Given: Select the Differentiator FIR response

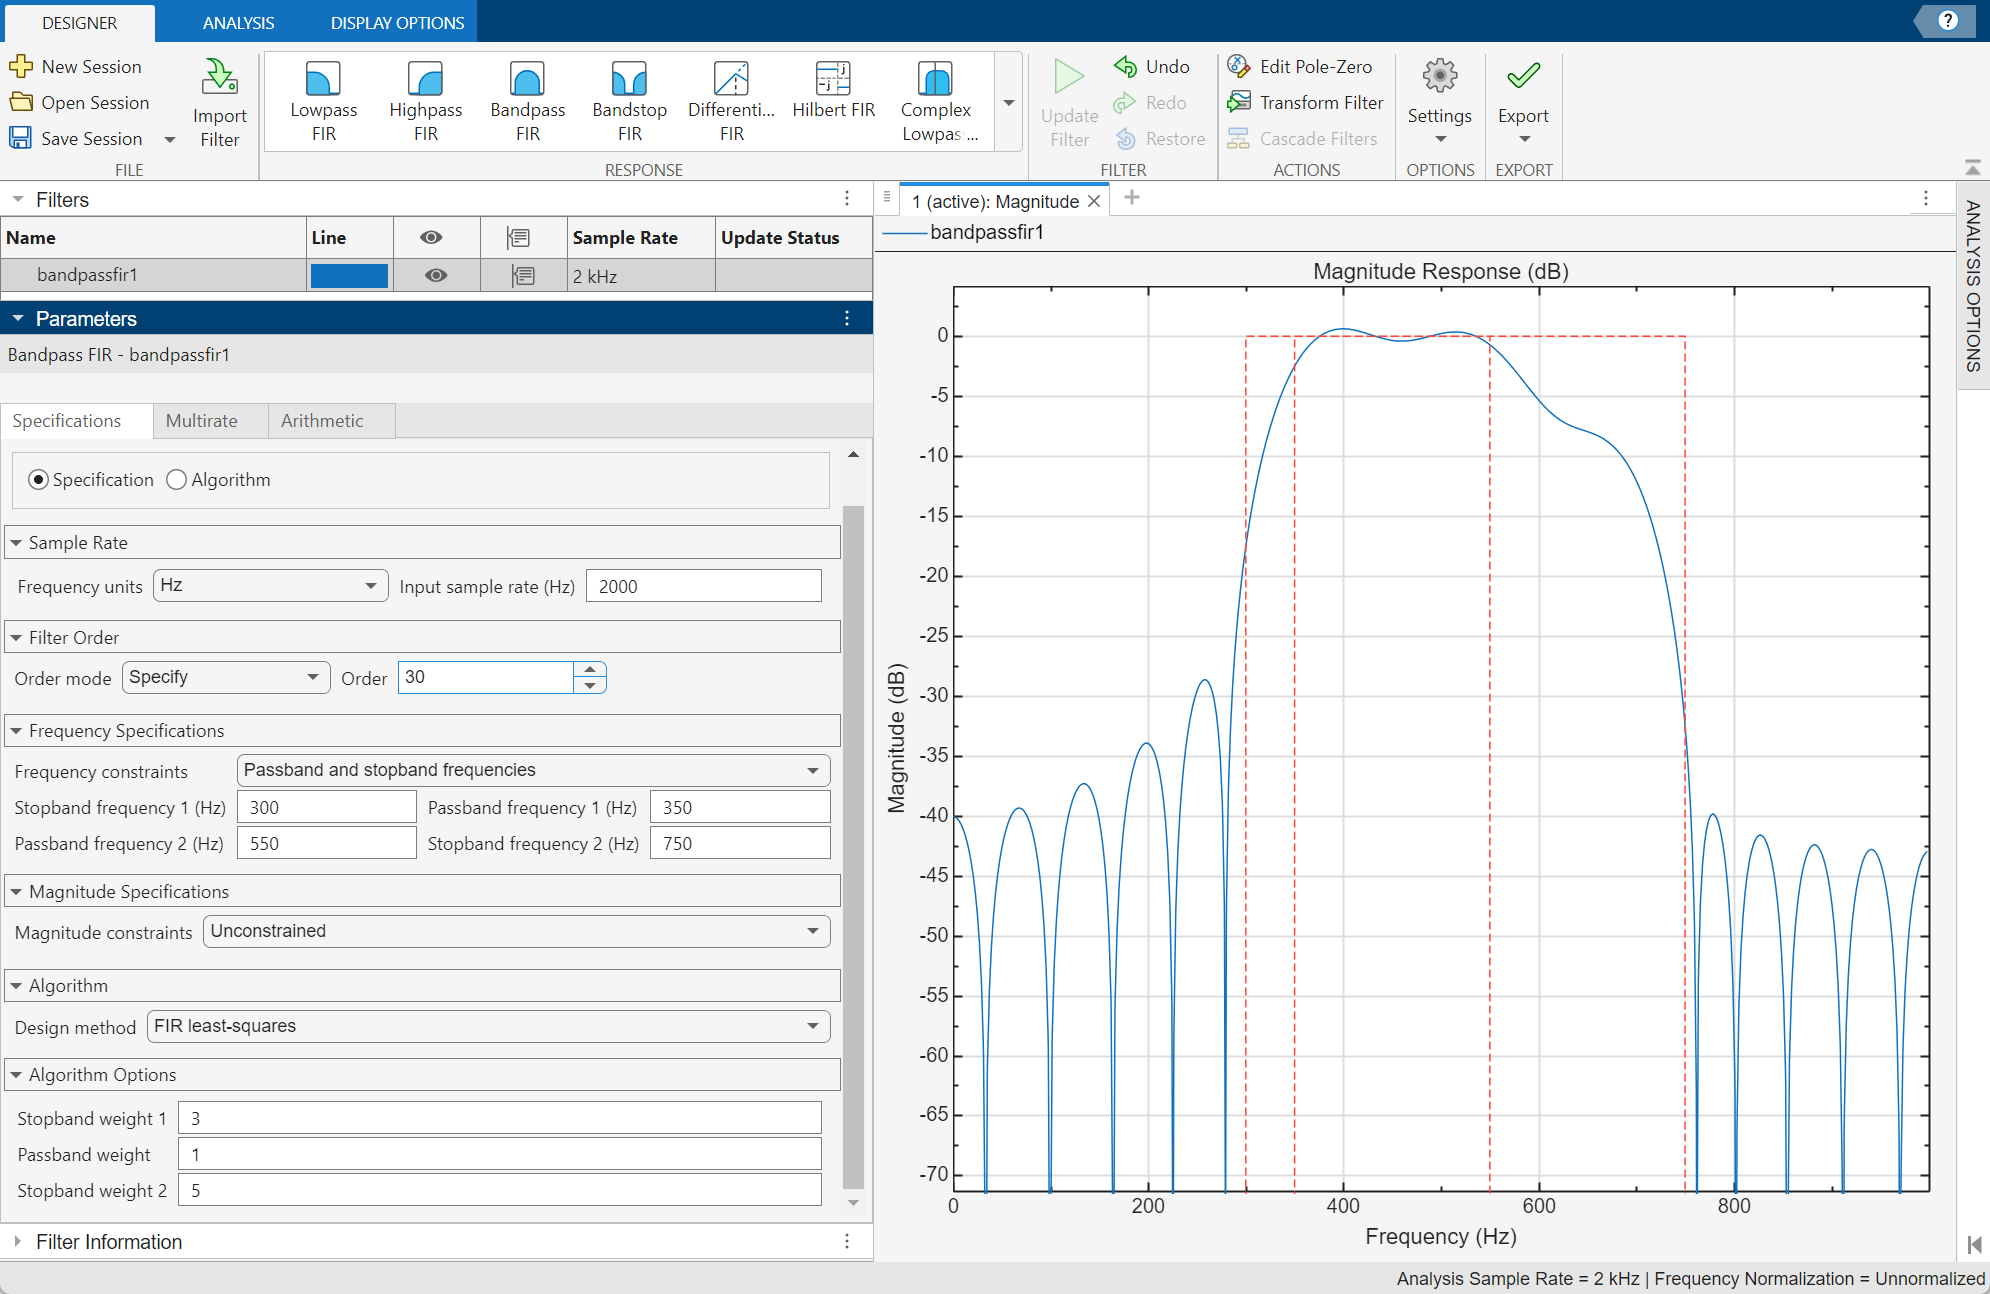Looking at the screenshot, I should coord(731,98).
